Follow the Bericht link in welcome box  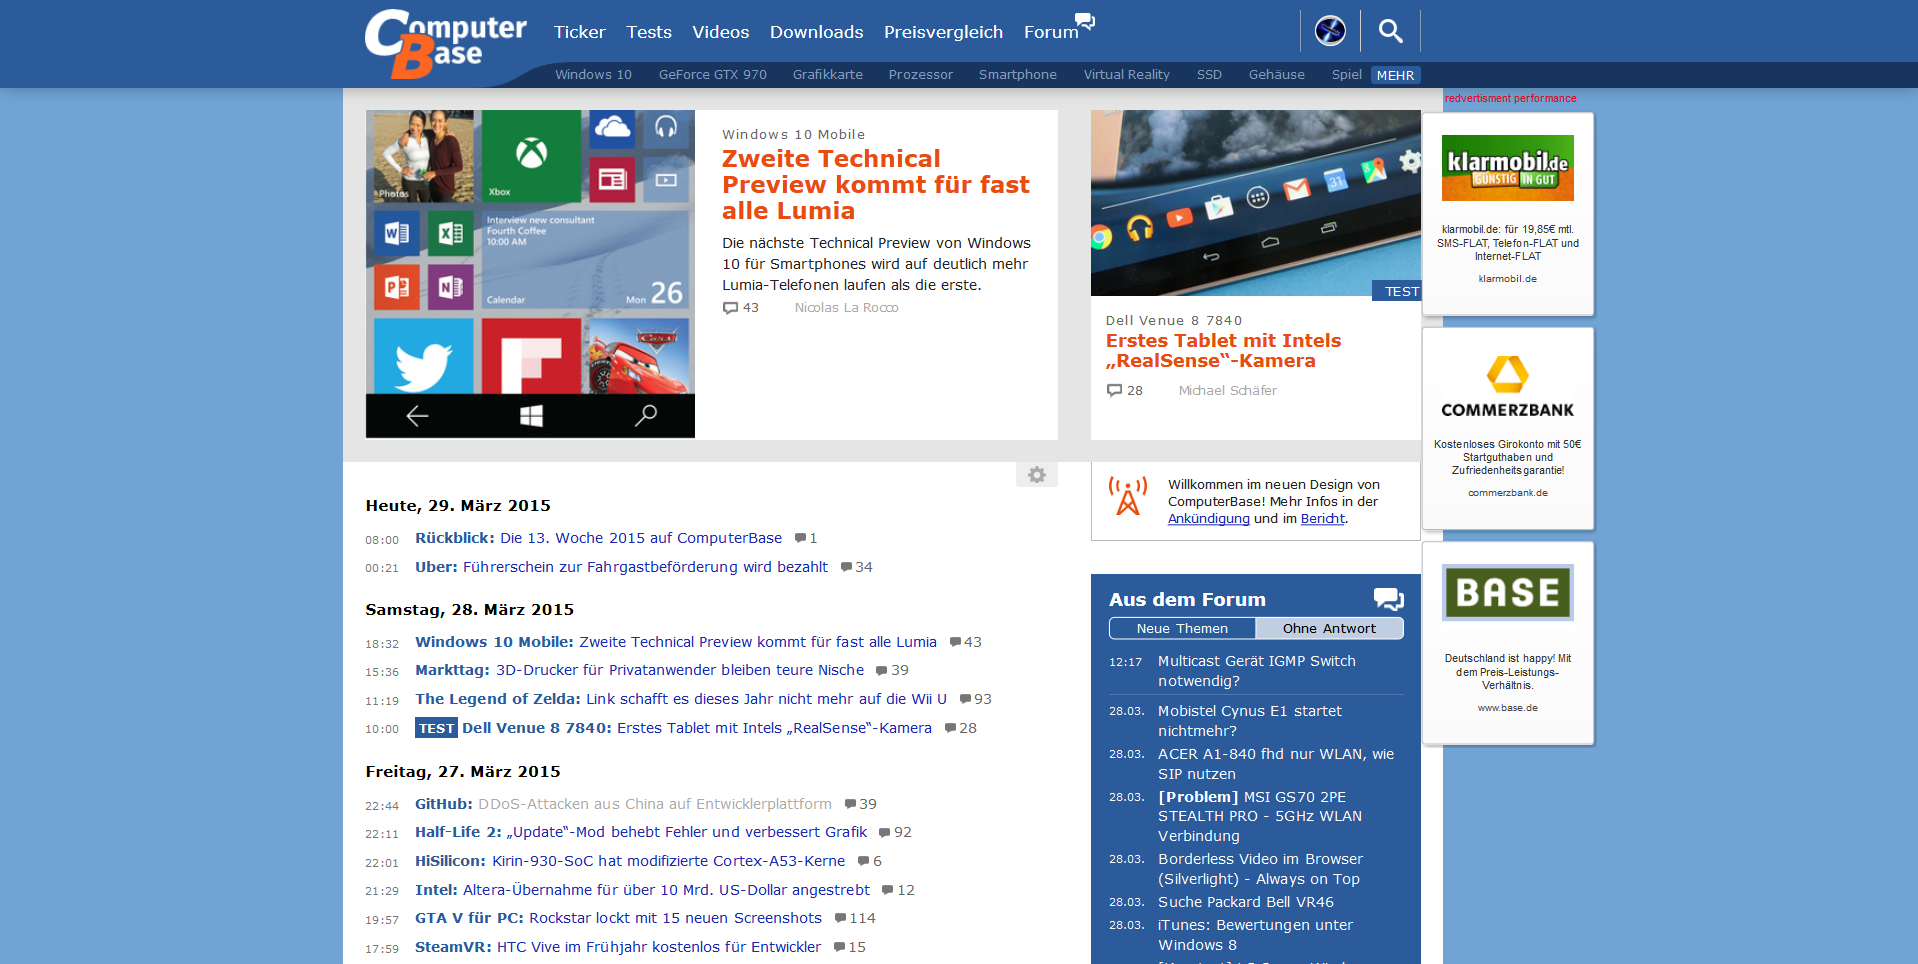1323,519
